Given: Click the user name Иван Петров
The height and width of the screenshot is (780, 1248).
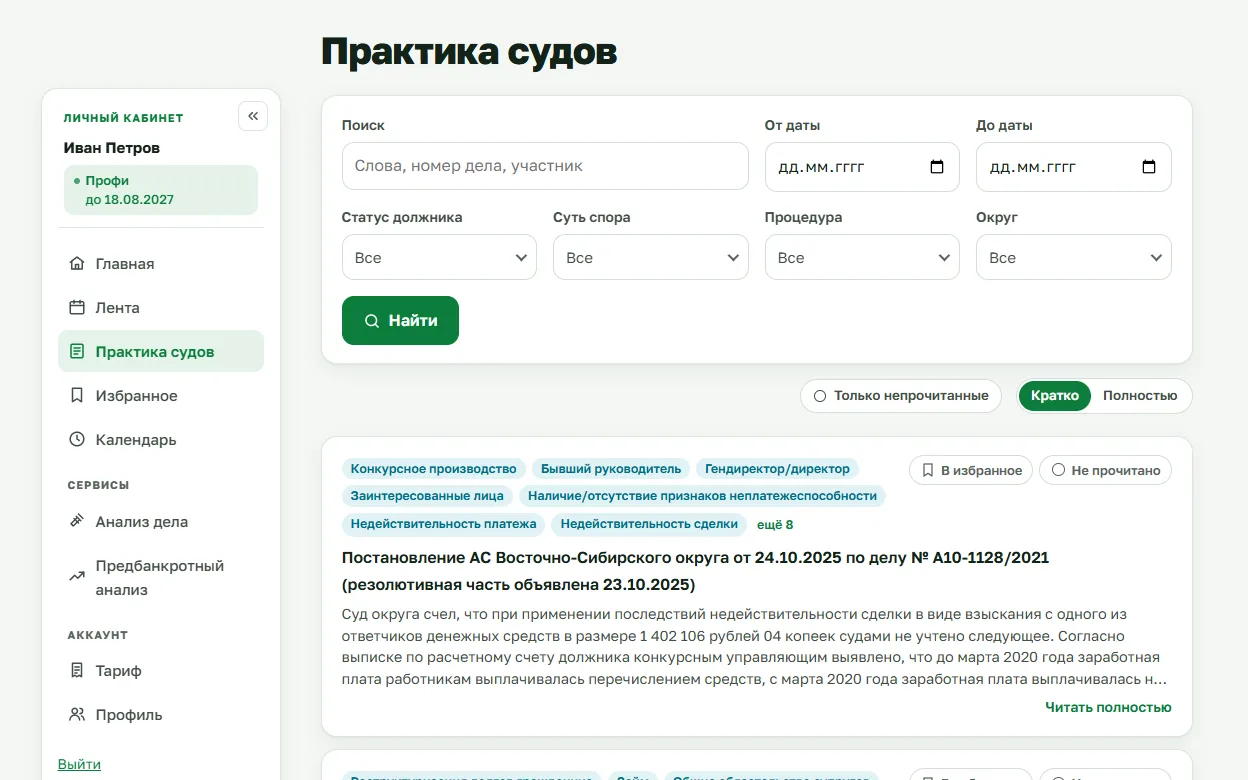Looking at the screenshot, I should click(112, 148).
